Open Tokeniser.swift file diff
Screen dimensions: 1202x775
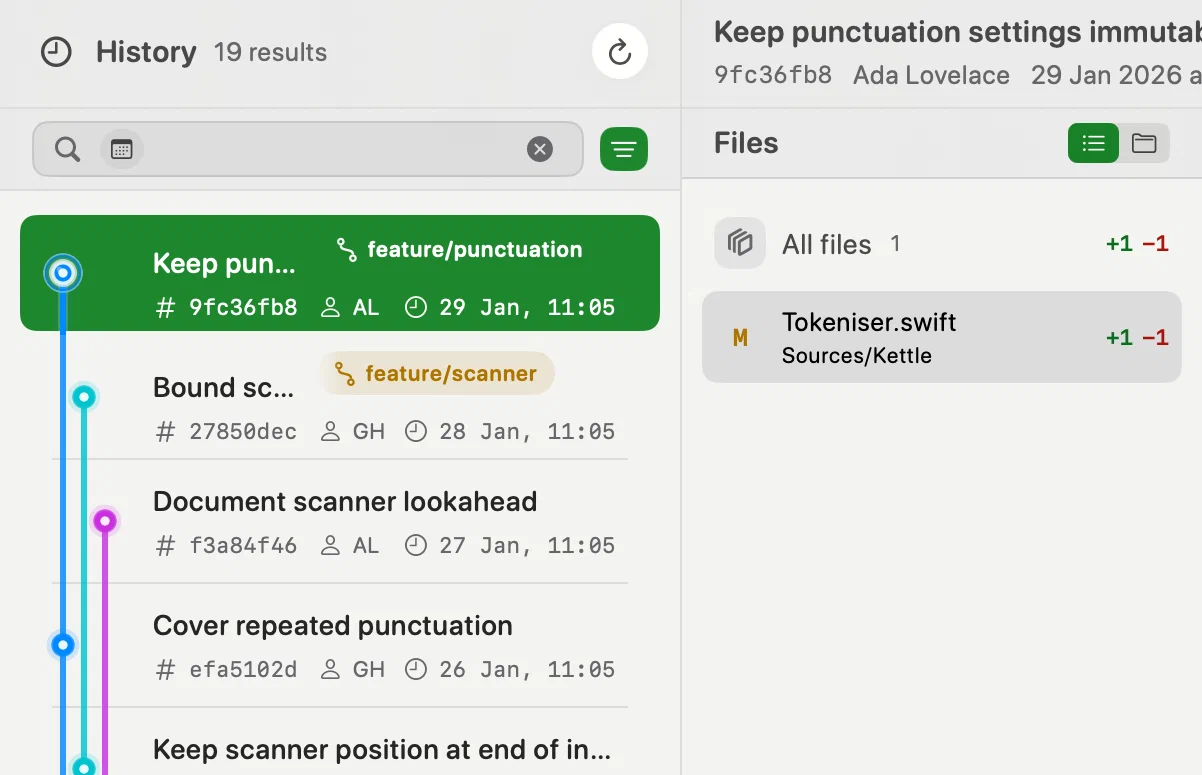click(x=942, y=337)
